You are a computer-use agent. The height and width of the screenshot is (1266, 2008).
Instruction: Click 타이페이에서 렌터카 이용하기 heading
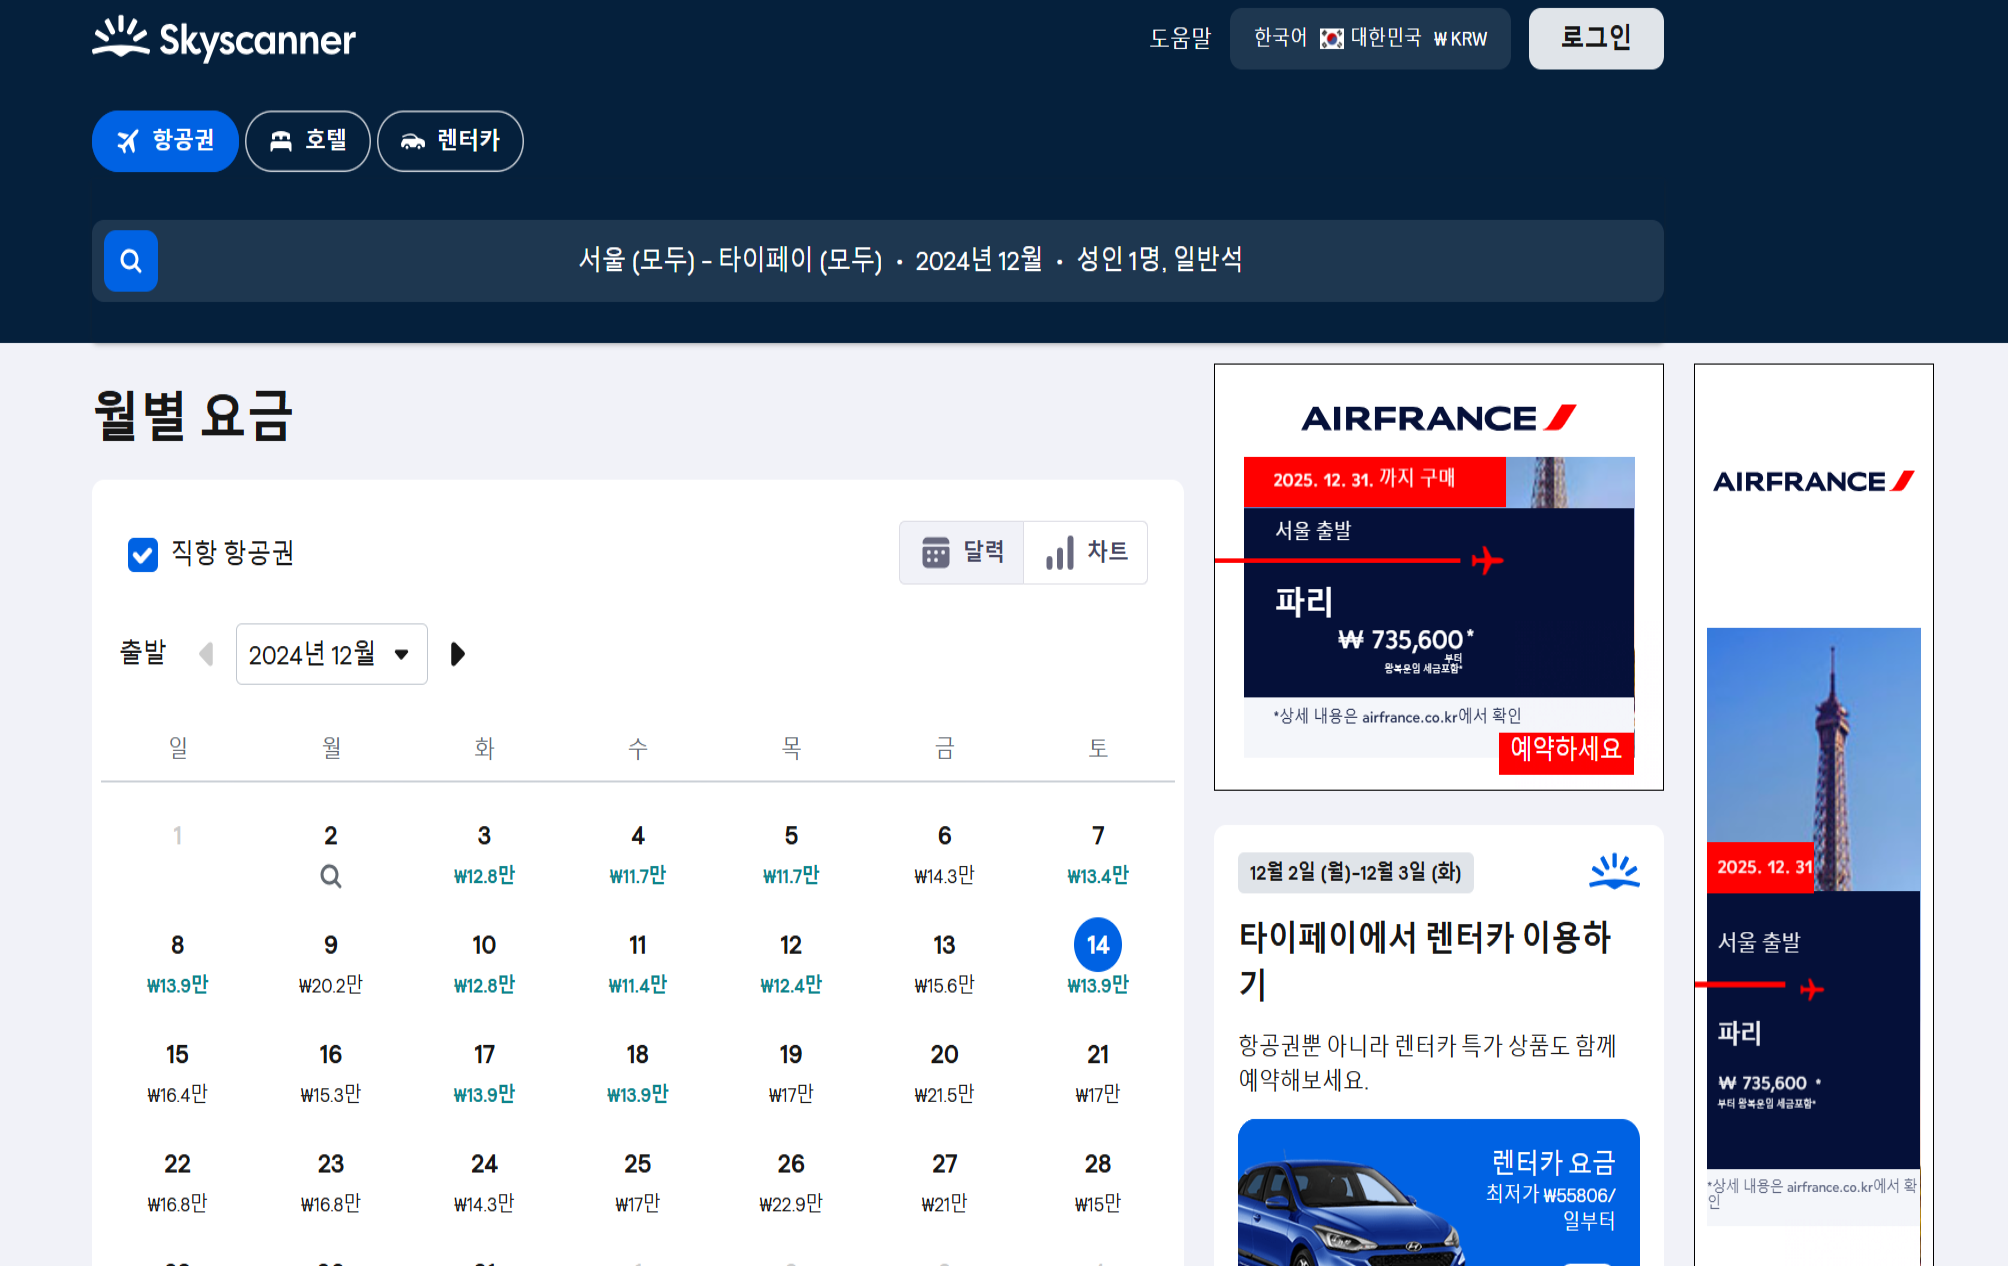point(1425,960)
